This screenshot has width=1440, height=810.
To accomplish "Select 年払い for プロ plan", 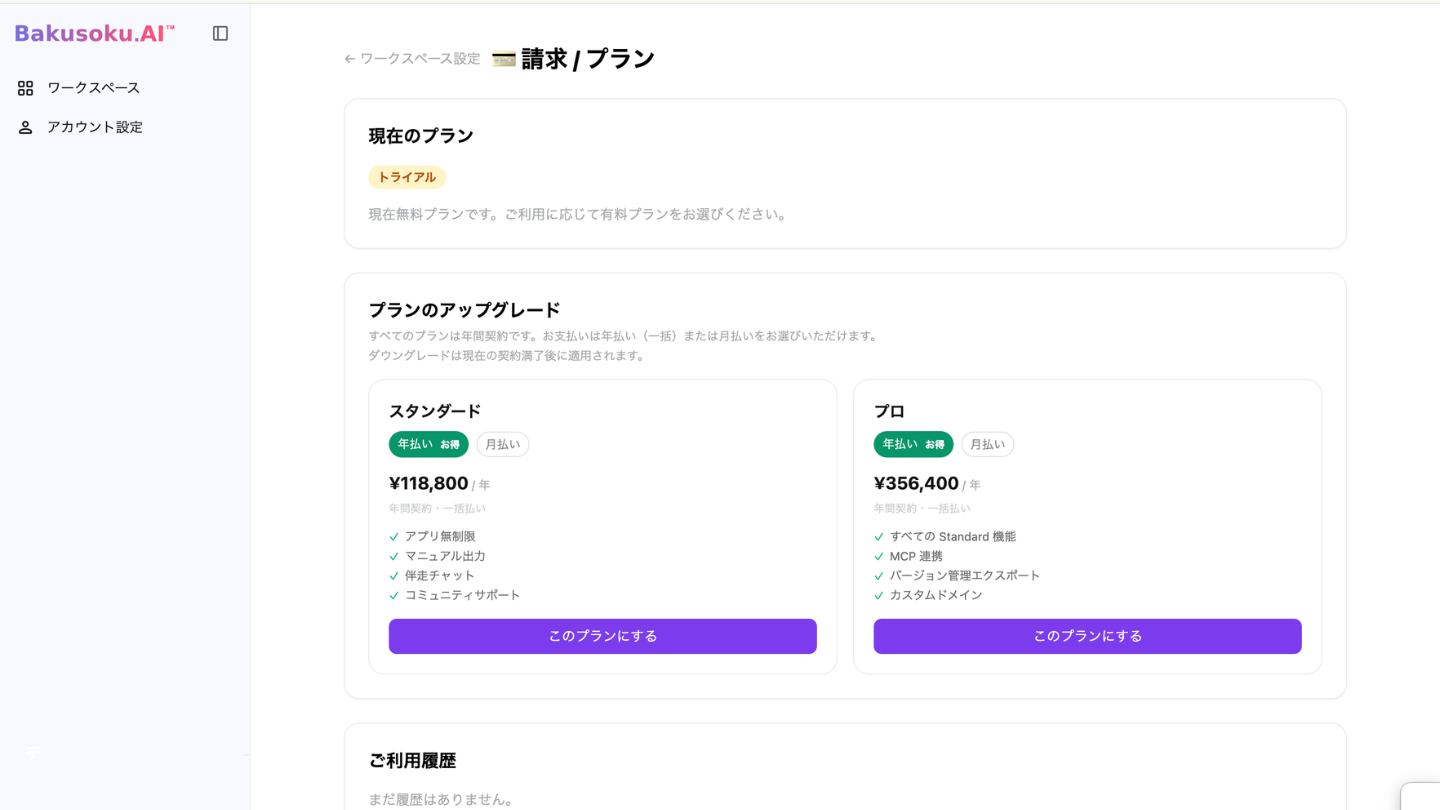I will coord(913,444).
